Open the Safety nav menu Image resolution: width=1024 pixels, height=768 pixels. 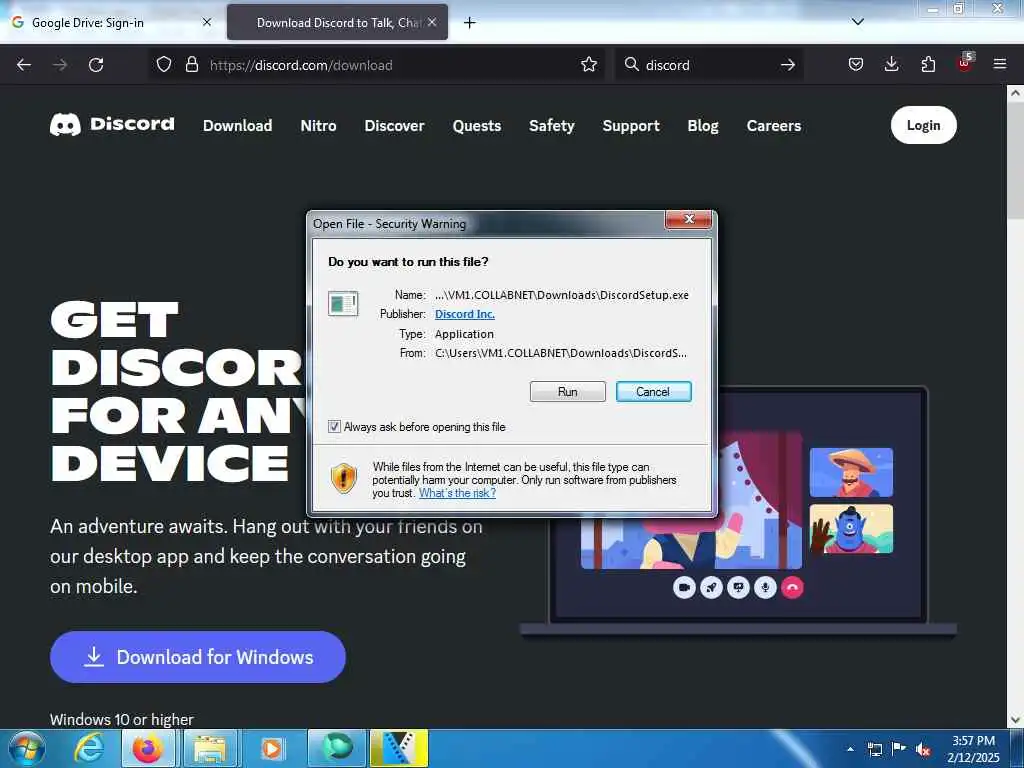(x=552, y=125)
